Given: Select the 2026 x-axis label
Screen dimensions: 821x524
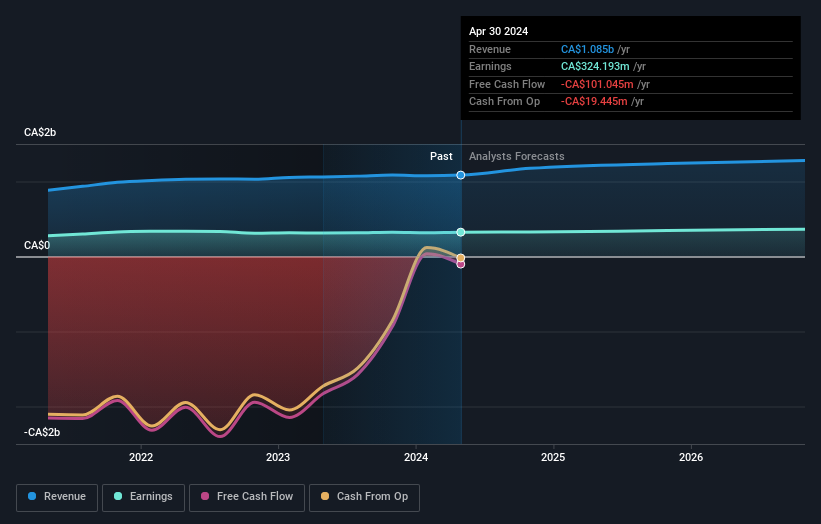Looking at the screenshot, I should point(691,458).
